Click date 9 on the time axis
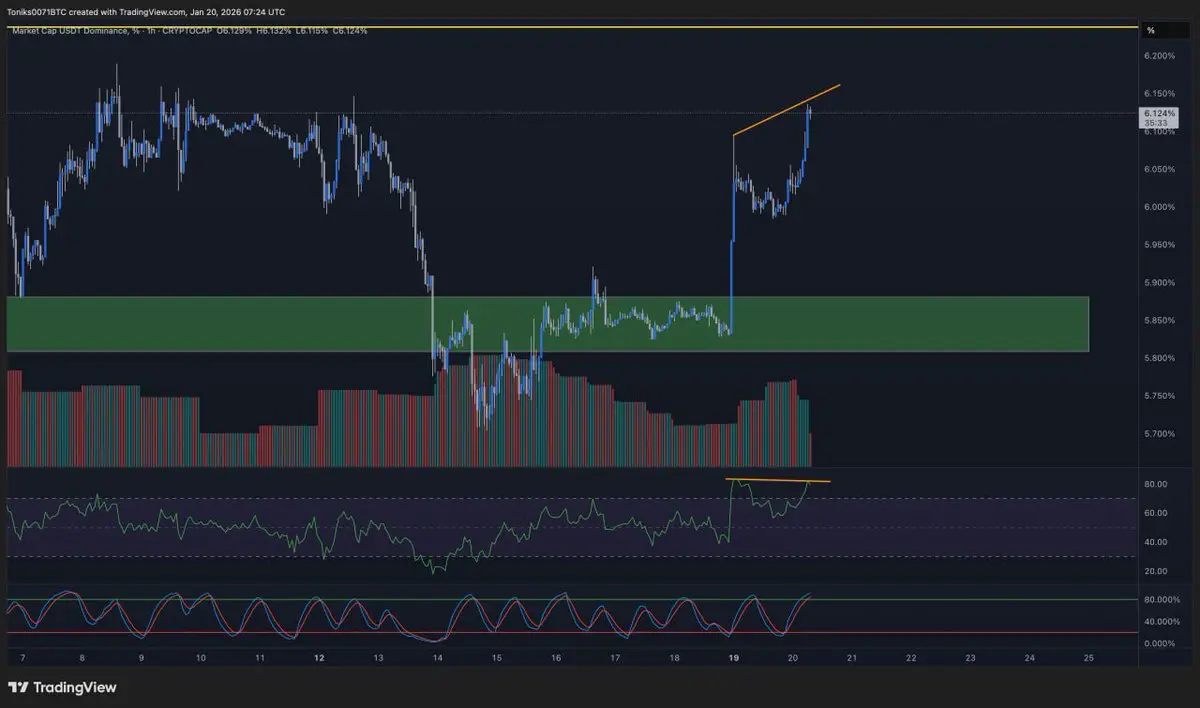This screenshot has width=1200, height=708. [141, 658]
